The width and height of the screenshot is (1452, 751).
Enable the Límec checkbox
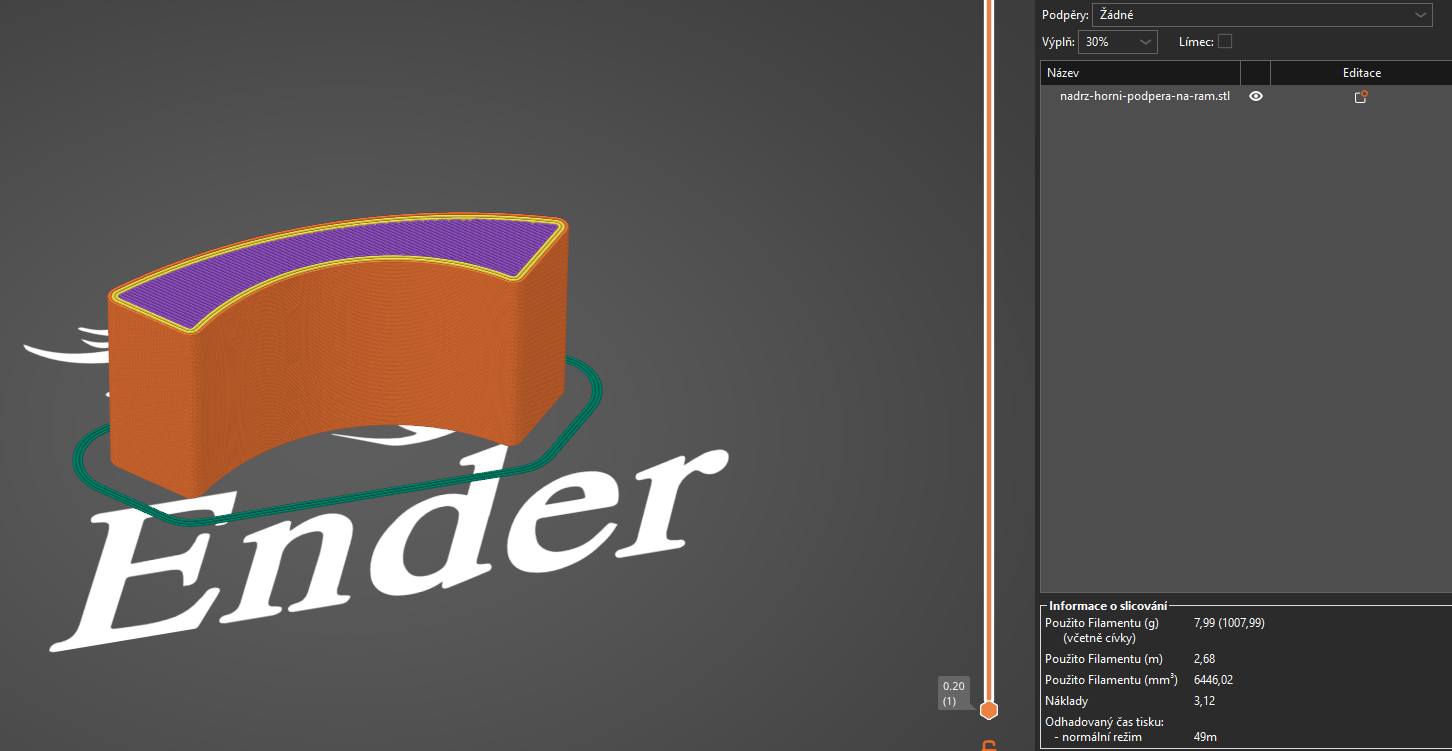coord(1225,42)
